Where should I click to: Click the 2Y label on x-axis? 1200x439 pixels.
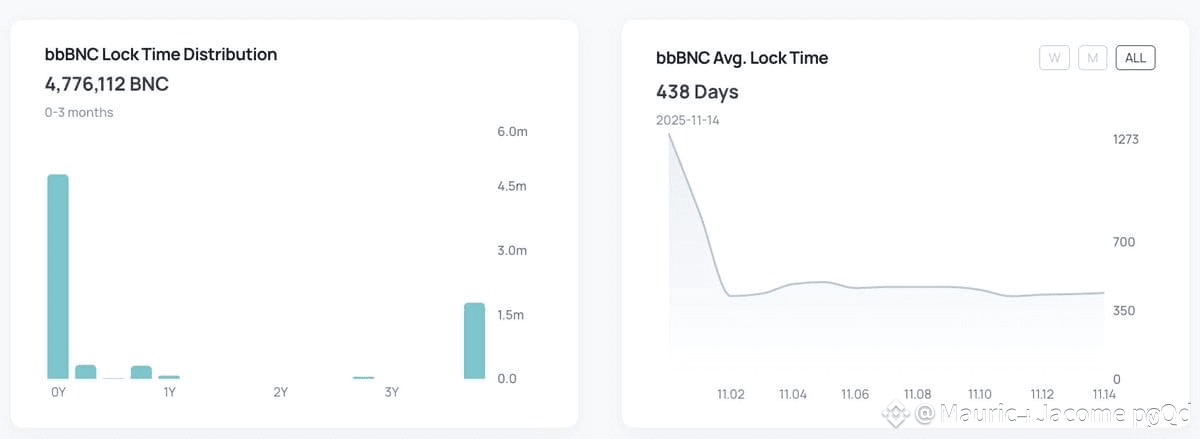point(281,392)
